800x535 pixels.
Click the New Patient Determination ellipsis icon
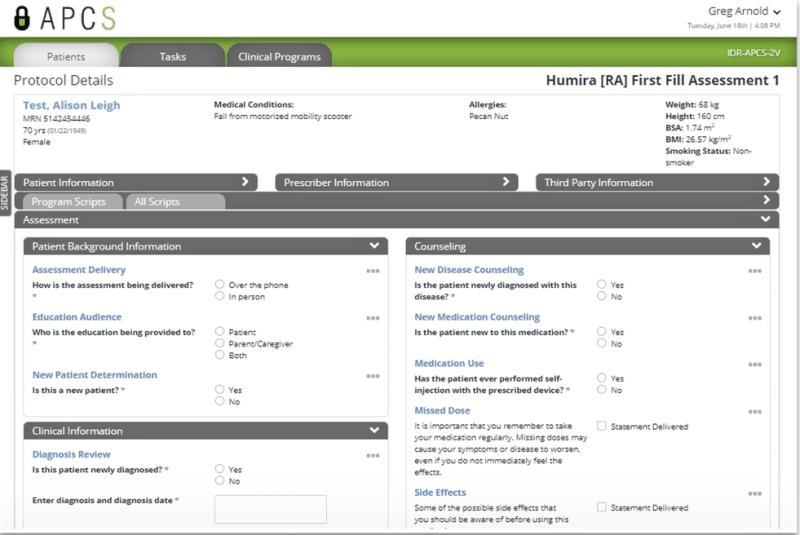pyautogui.click(x=372, y=376)
